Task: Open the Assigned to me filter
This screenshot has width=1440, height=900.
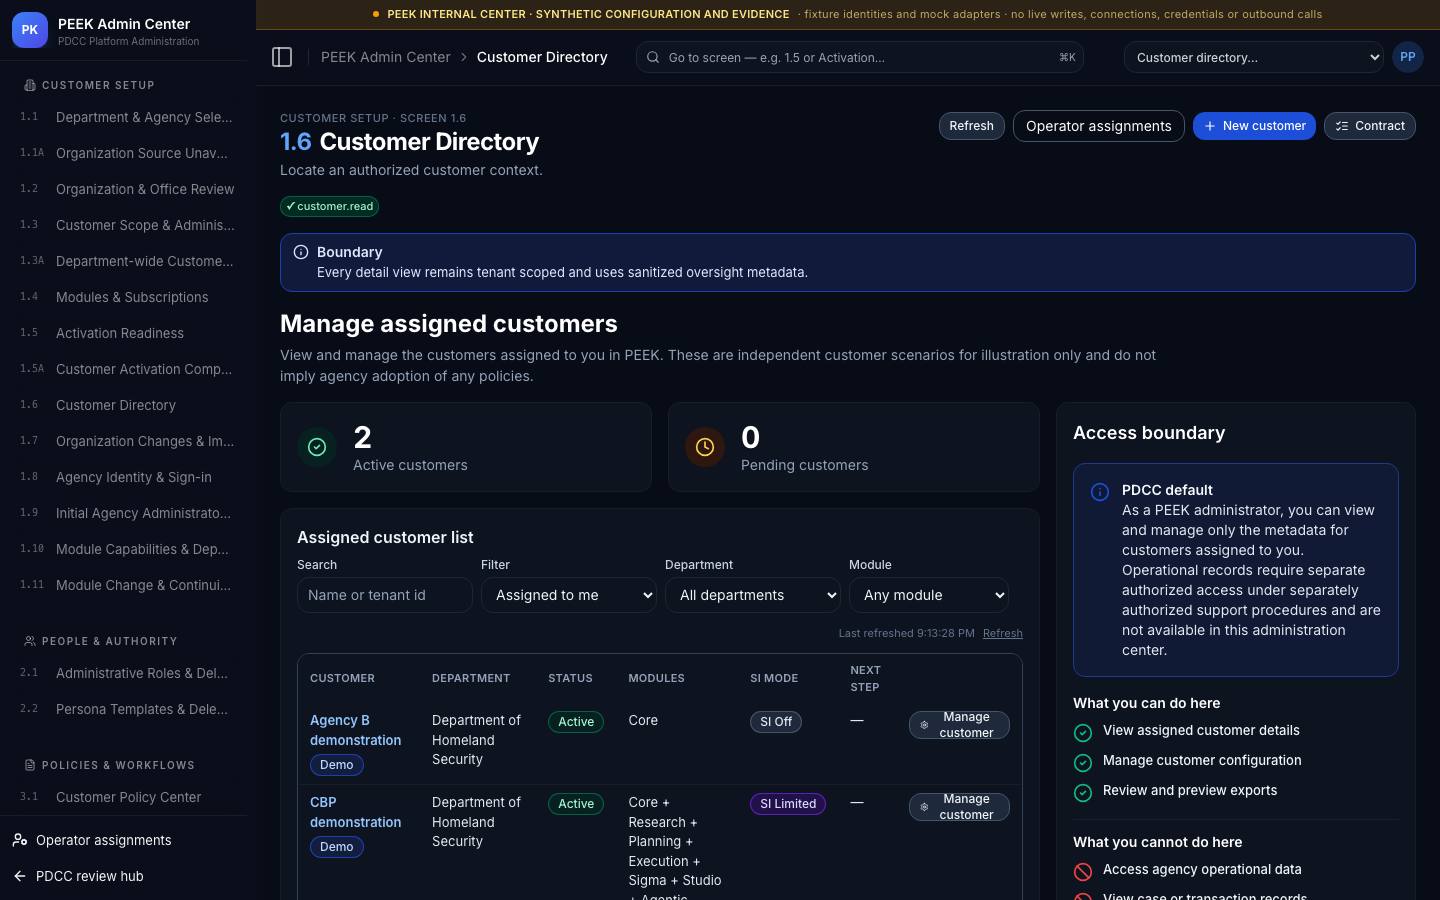Action: pyautogui.click(x=569, y=595)
